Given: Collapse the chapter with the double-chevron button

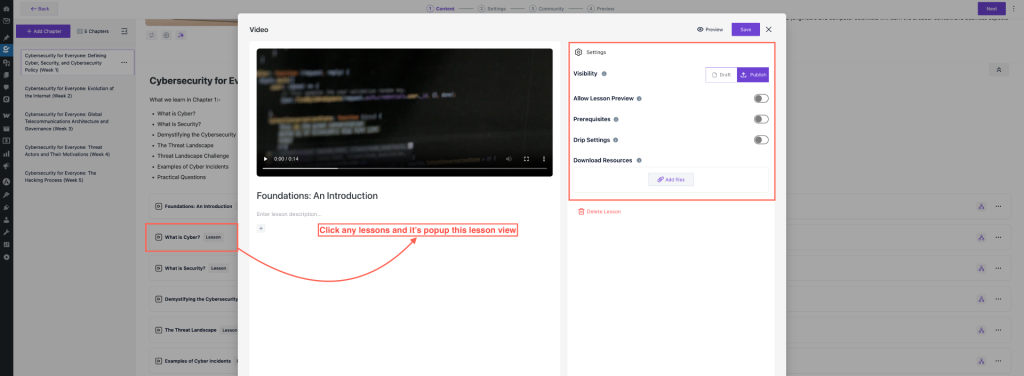Looking at the screenshot, I should click(999, 70).
